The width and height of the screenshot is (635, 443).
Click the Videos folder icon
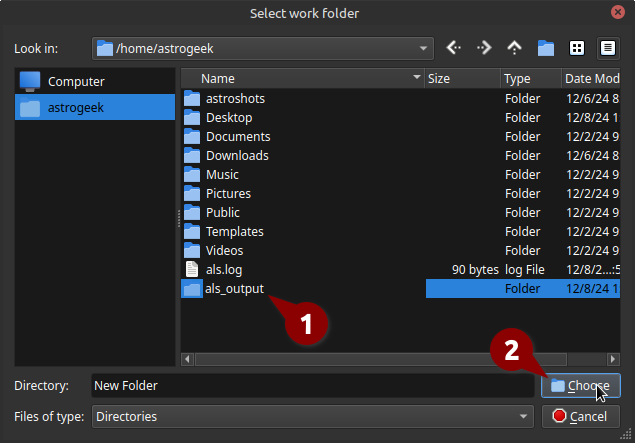click(x=192, y=251)
